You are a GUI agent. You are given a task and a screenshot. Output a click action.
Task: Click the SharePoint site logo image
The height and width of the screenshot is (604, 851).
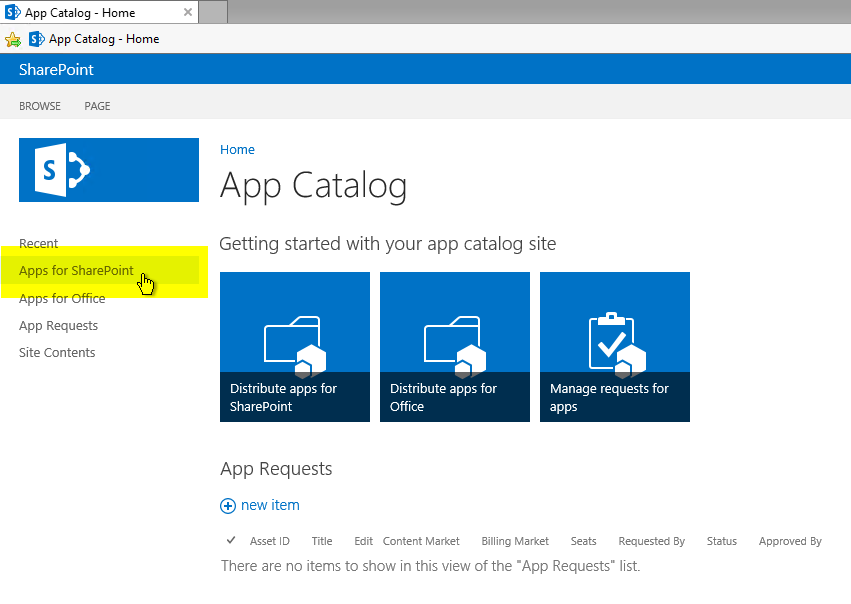108,170
